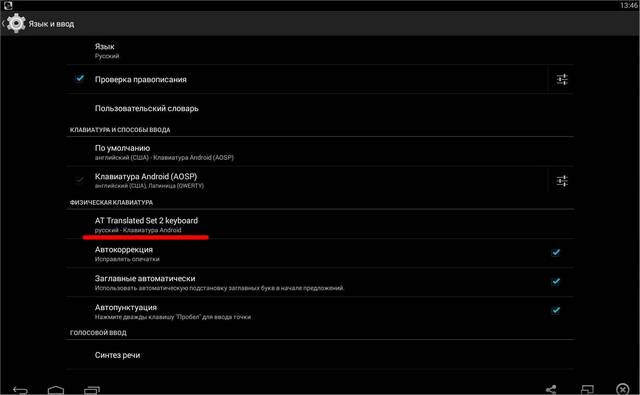Open the Язык language selection
This screenshot has height=395, width=640.
click(320, 51)
